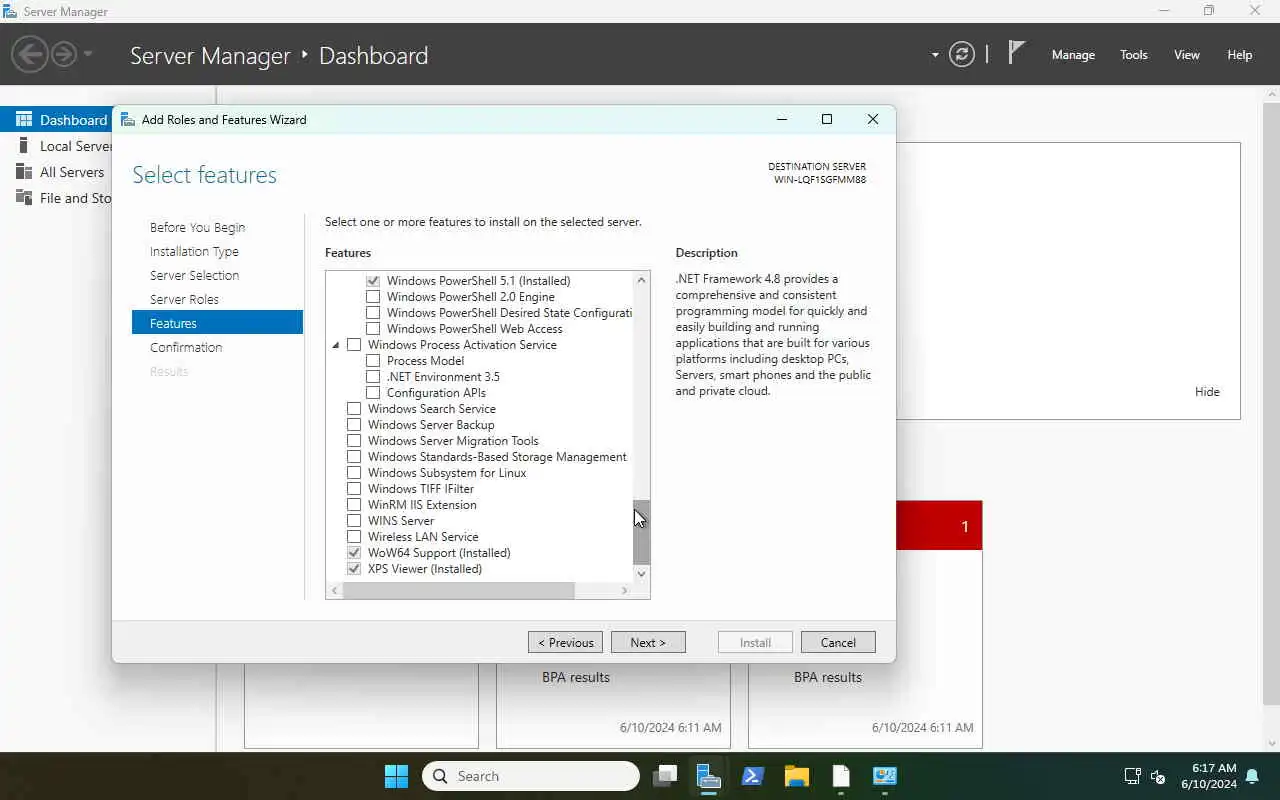Check Windows Server Migration Tools
The image size is (1280, 800).
point(354,441)
